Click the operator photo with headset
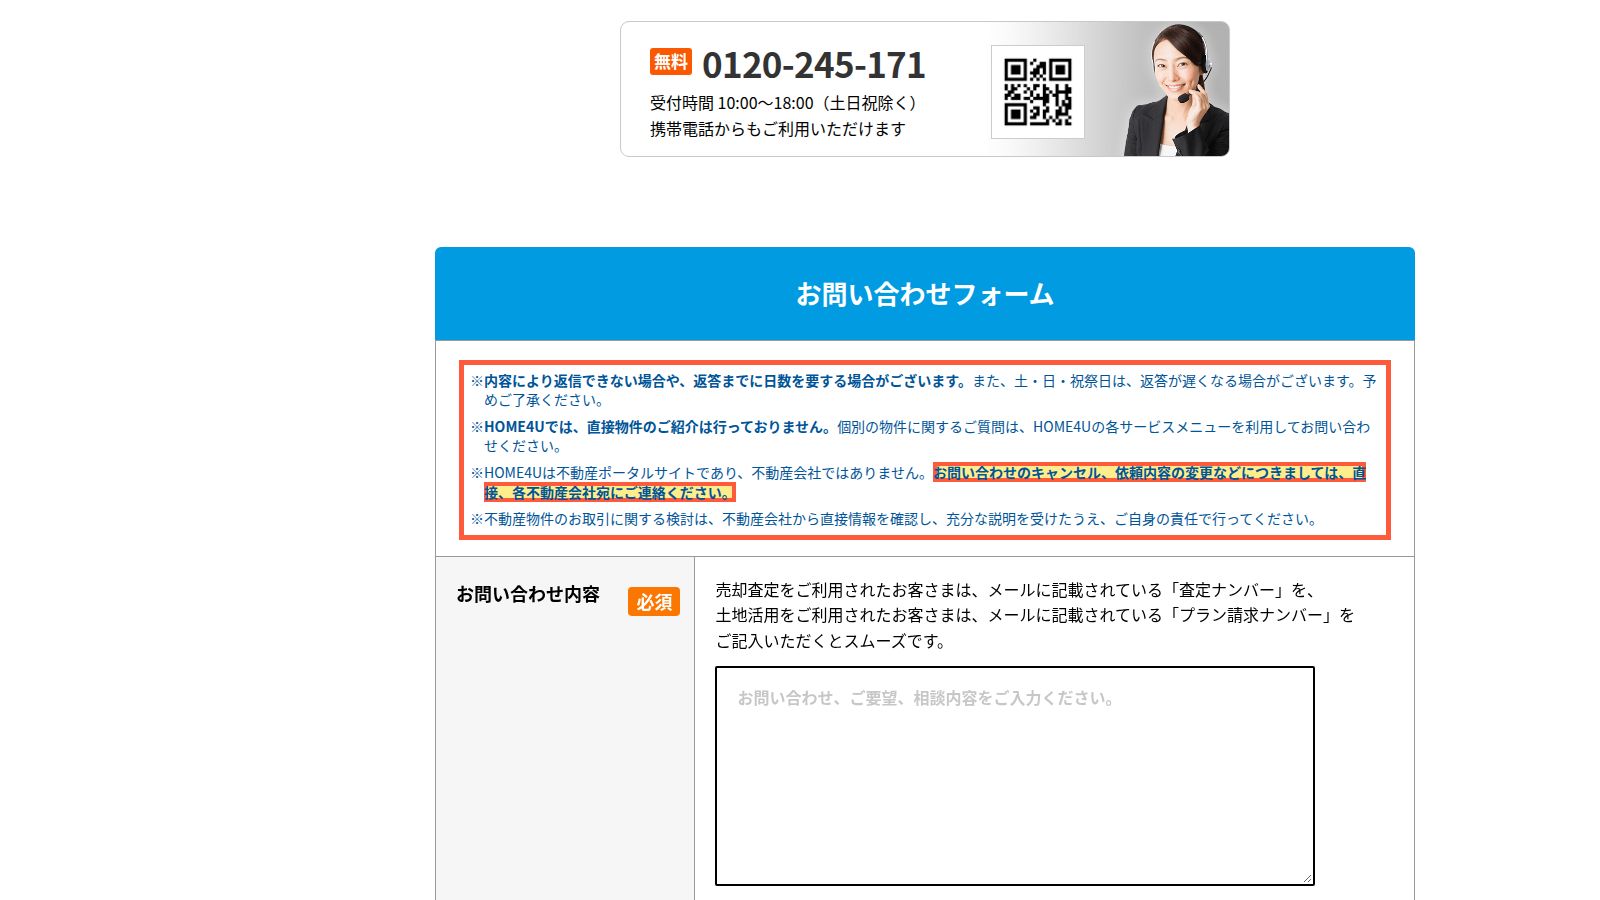Viewport: 1600px width, 900px height. tap(1174, 90)
